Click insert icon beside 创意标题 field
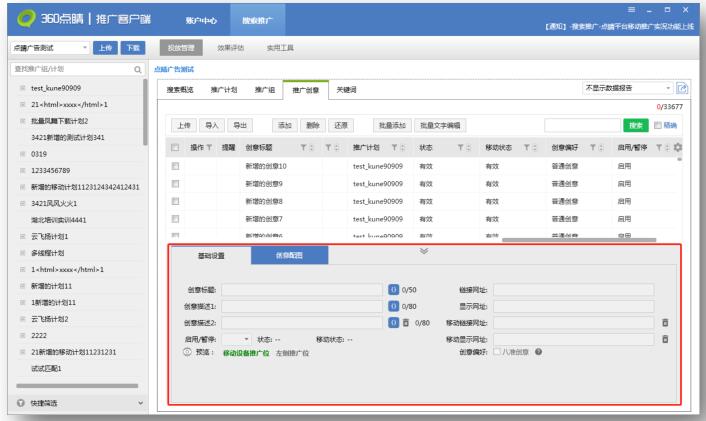Screen dimensions: 706x421 click(x=393, y=289)
